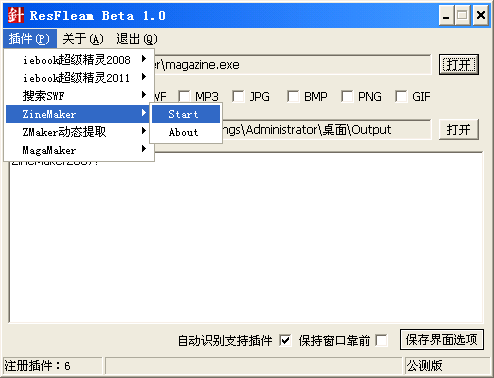This screenshot has width=494, height=378.
Task: Enable the BMP checkbox
Action: (x=293, y=96)
